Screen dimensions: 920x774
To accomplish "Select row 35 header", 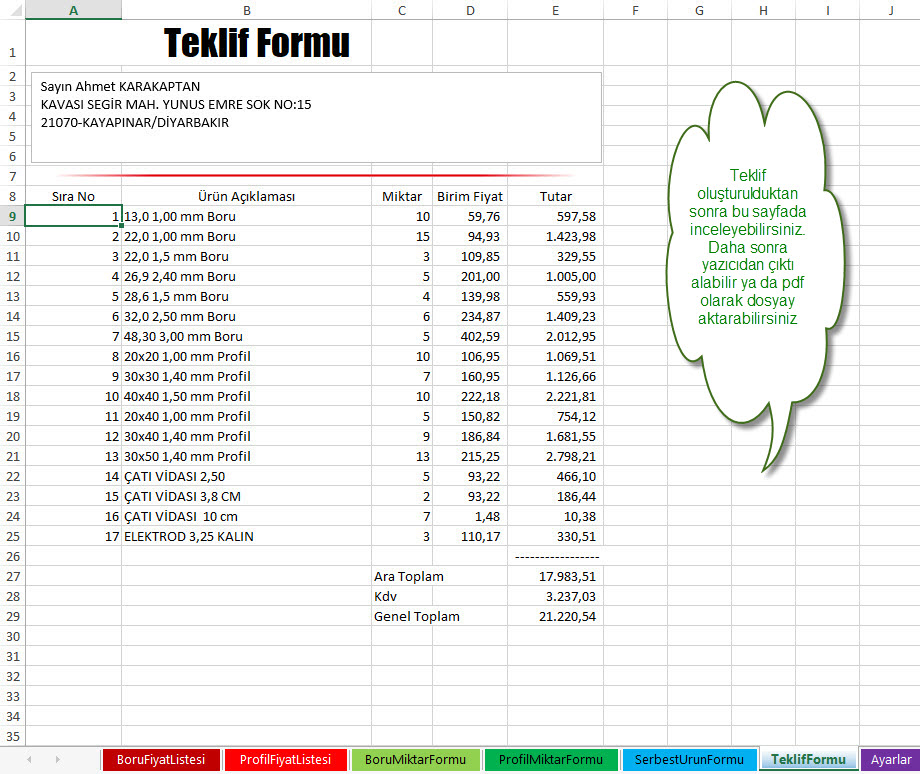I will 12,736.
